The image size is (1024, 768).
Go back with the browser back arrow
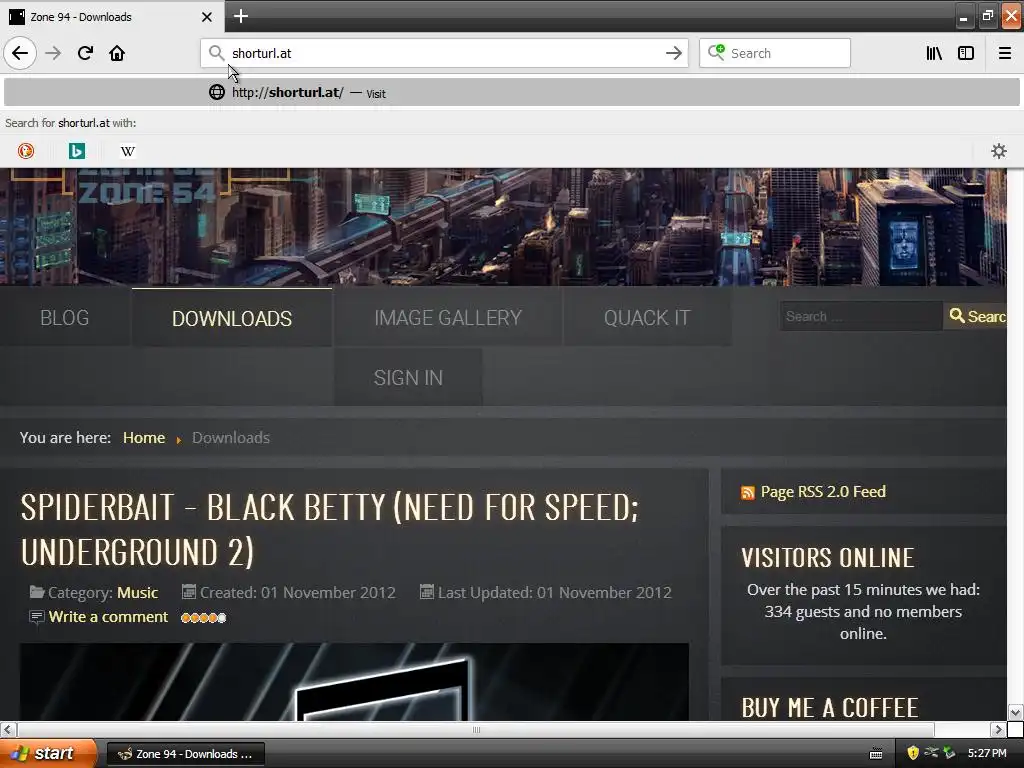(20, 53)
